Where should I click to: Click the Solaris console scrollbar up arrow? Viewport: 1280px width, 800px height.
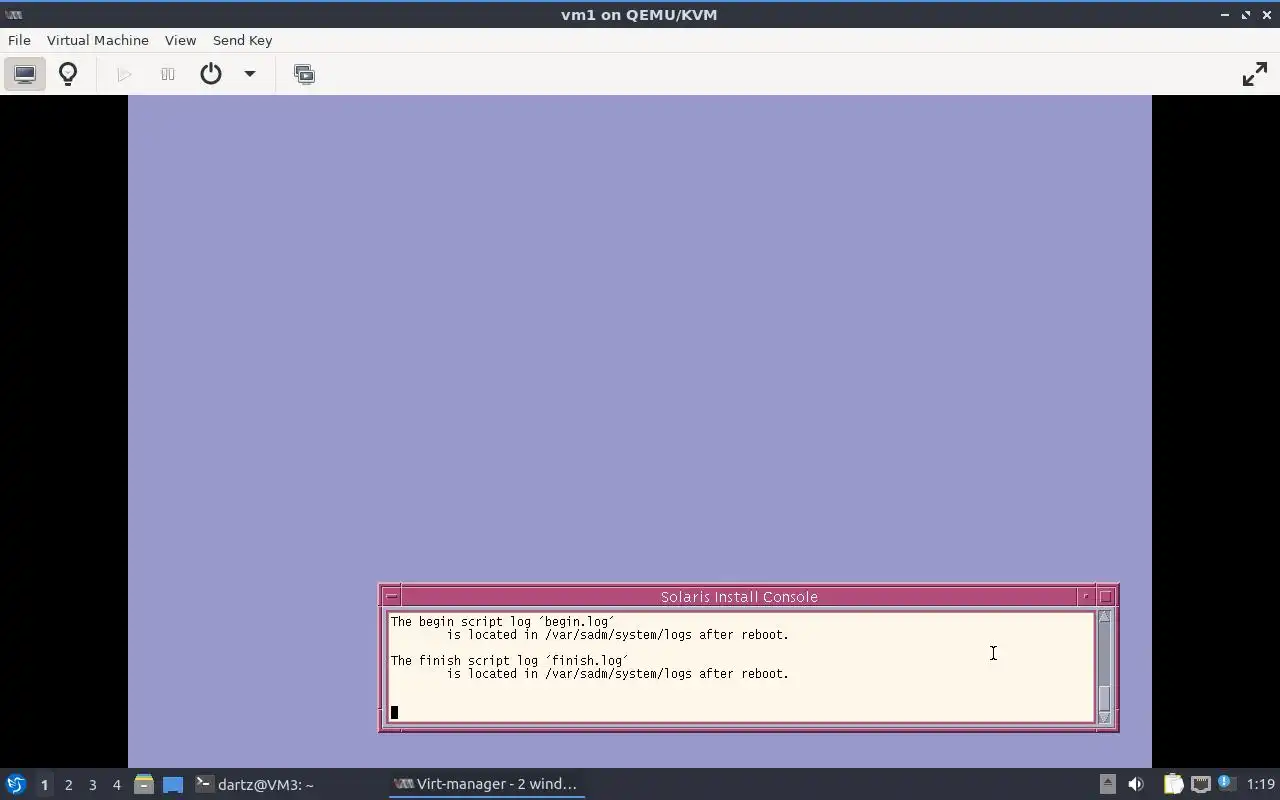(x=1105, y=617)
